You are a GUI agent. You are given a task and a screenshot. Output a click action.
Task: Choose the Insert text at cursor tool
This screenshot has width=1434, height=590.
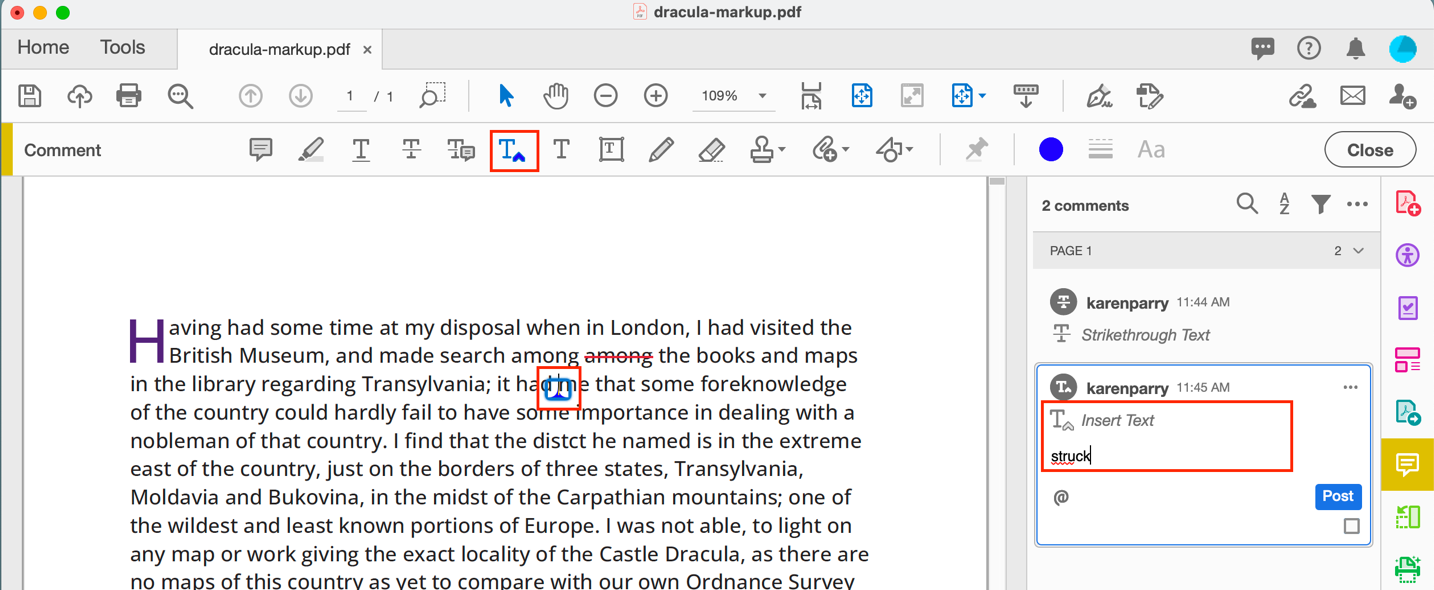[514, 151]
